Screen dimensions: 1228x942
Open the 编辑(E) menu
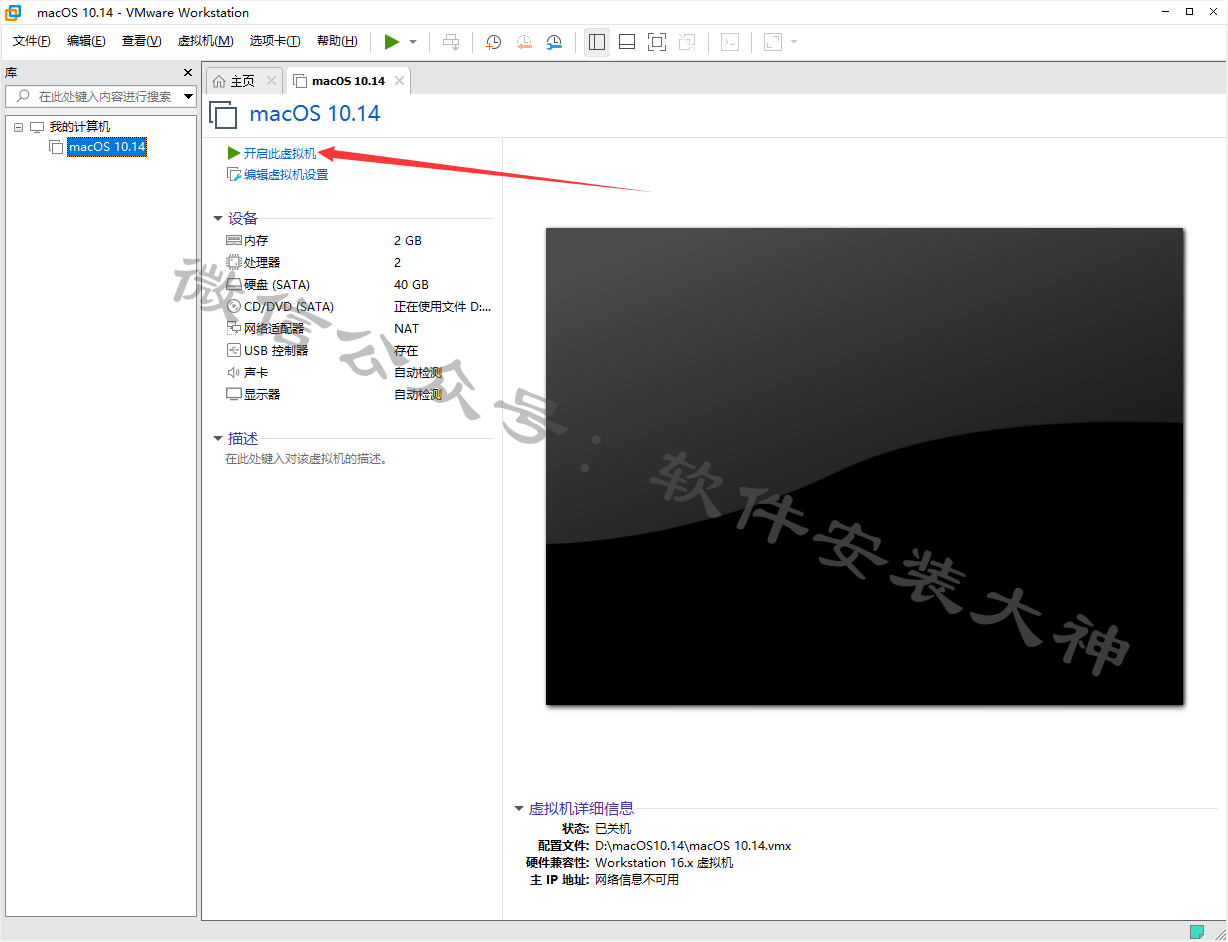[x=86, y=41]
